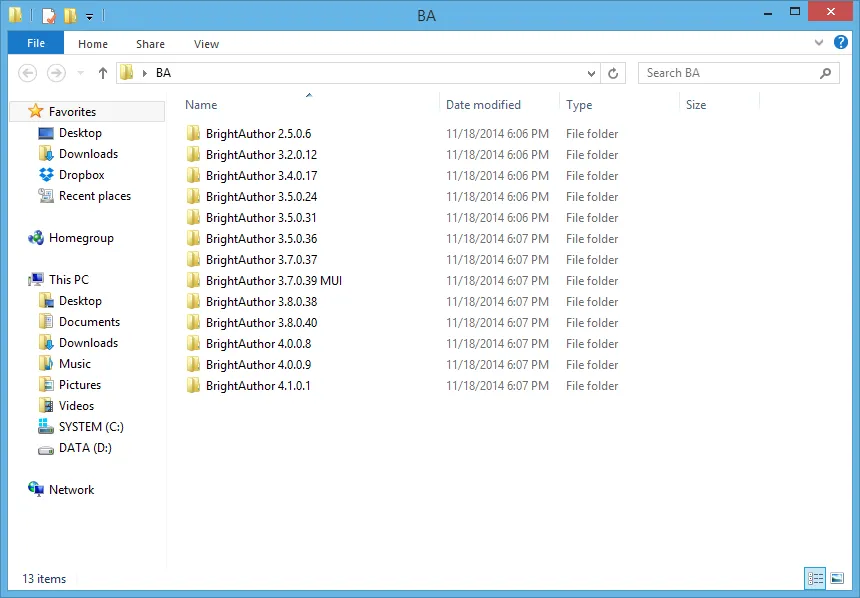The width and height of the screenshot is (860, 598).
Task: Open Downloads under Favorites
Action: 88,154
